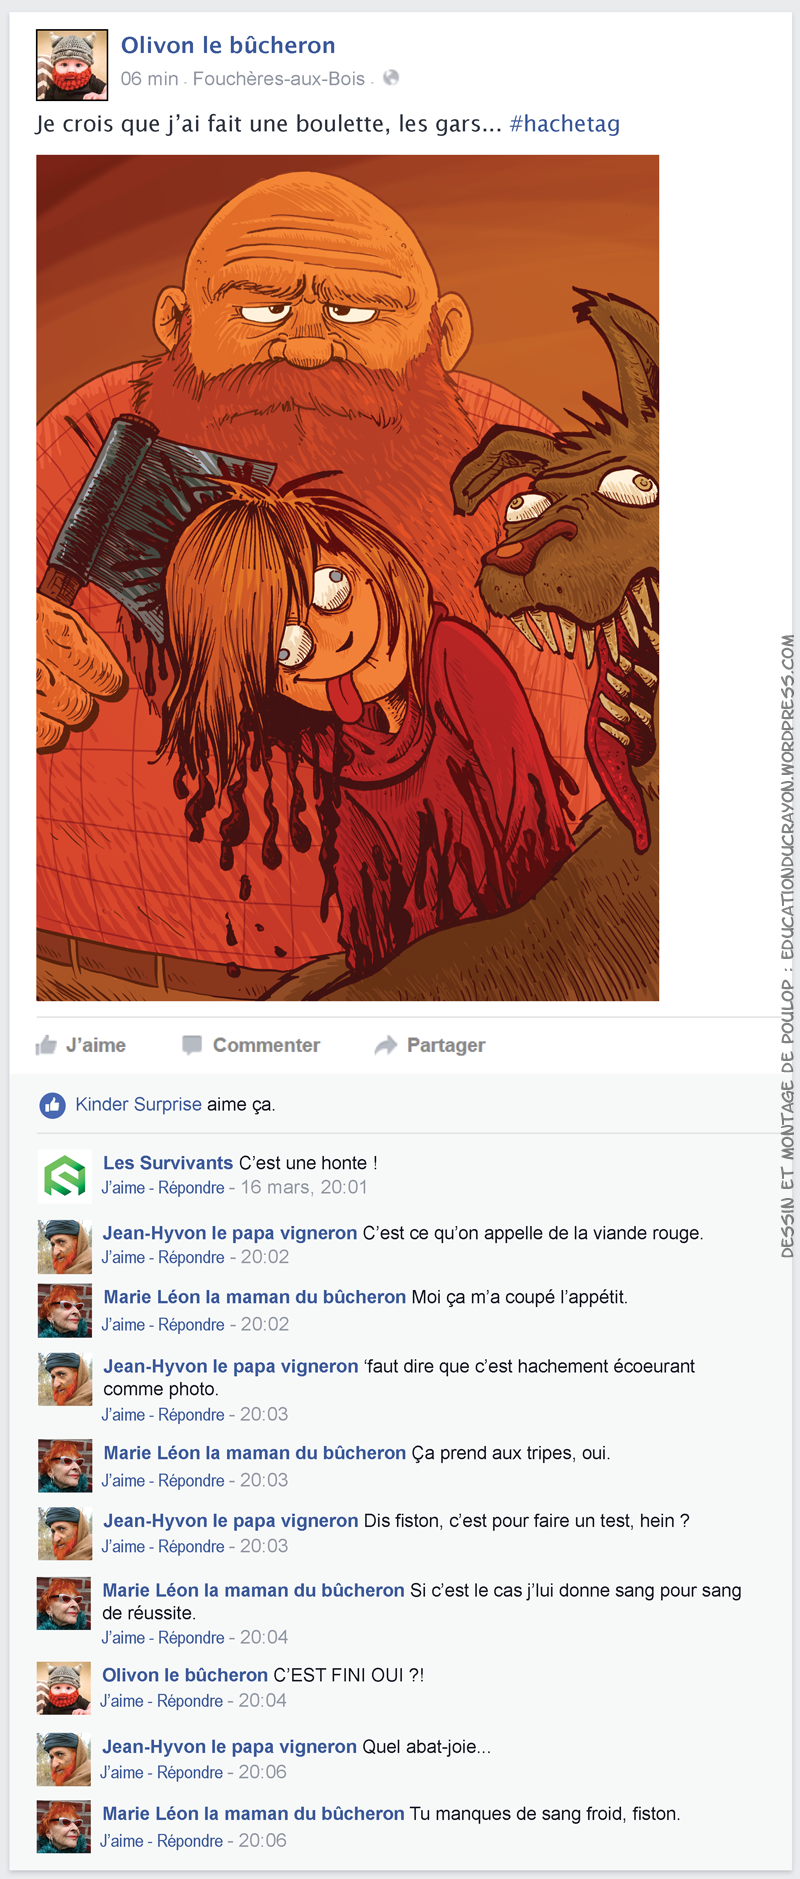Click Marie Léon's avatar on the appétit comment
800x1879 pixels.
coord(64,1311)
